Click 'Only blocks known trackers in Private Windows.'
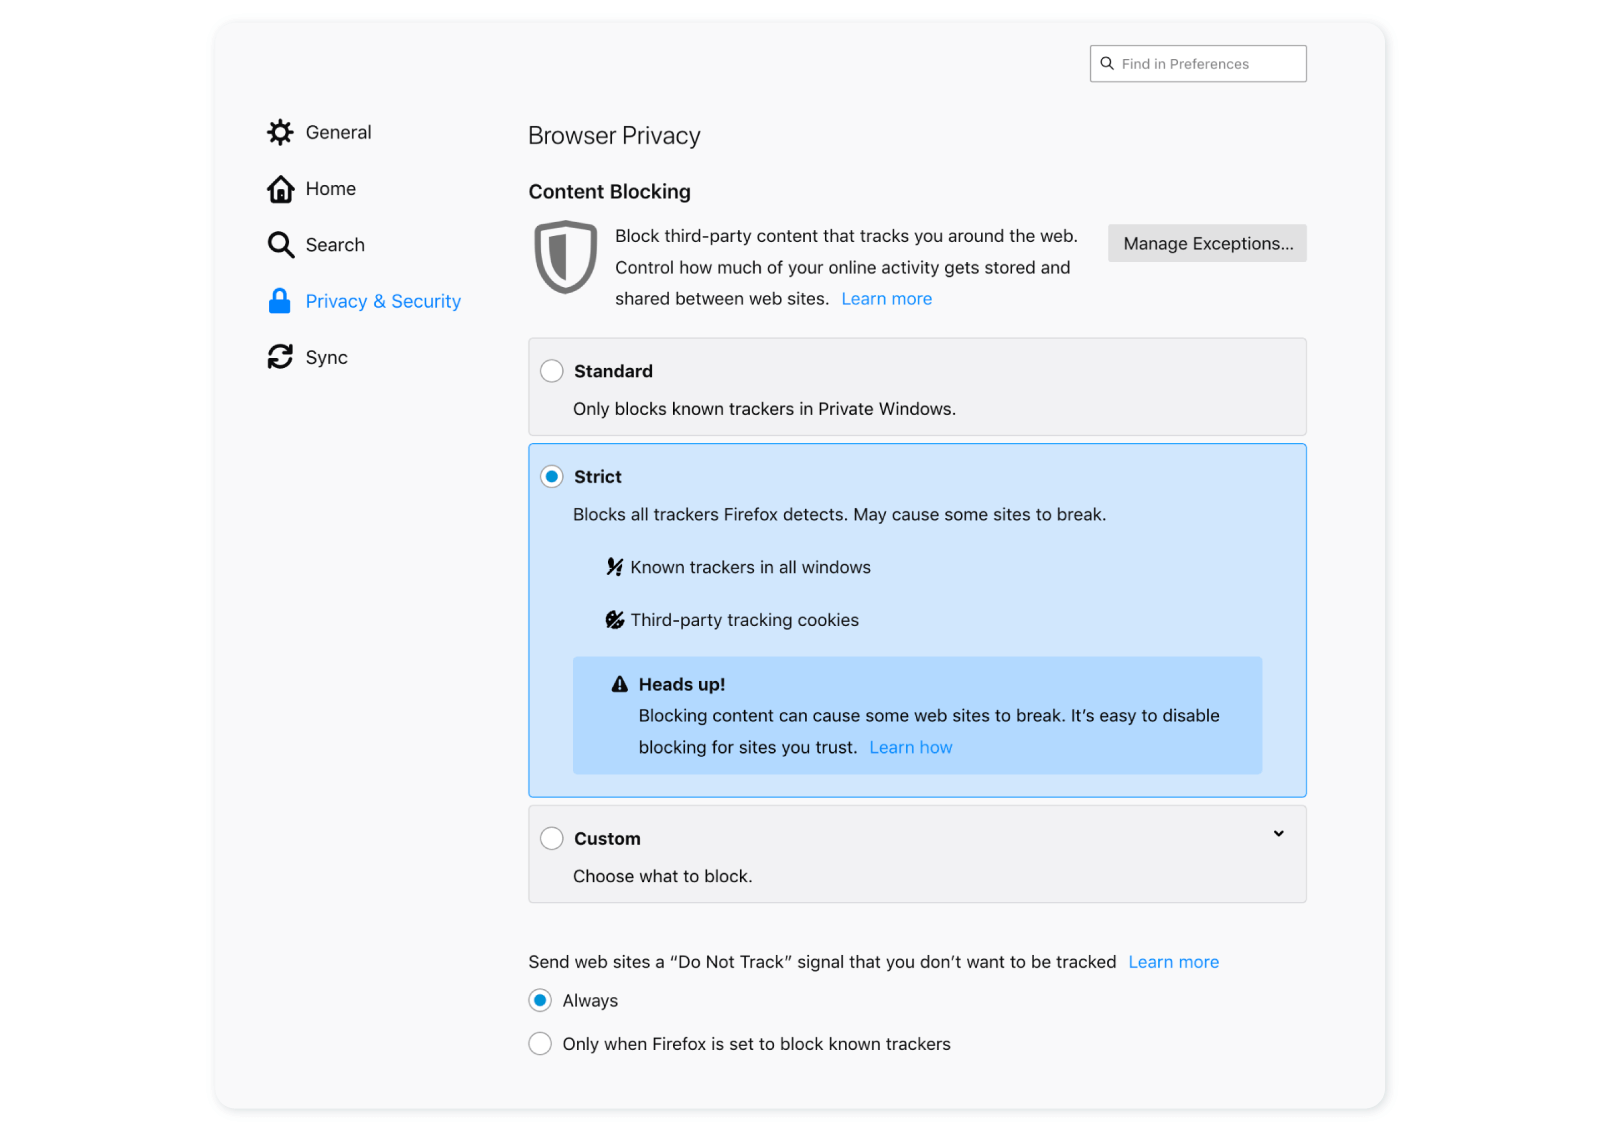Screen dimensions: 1600x1130 [x=765, y=409]
